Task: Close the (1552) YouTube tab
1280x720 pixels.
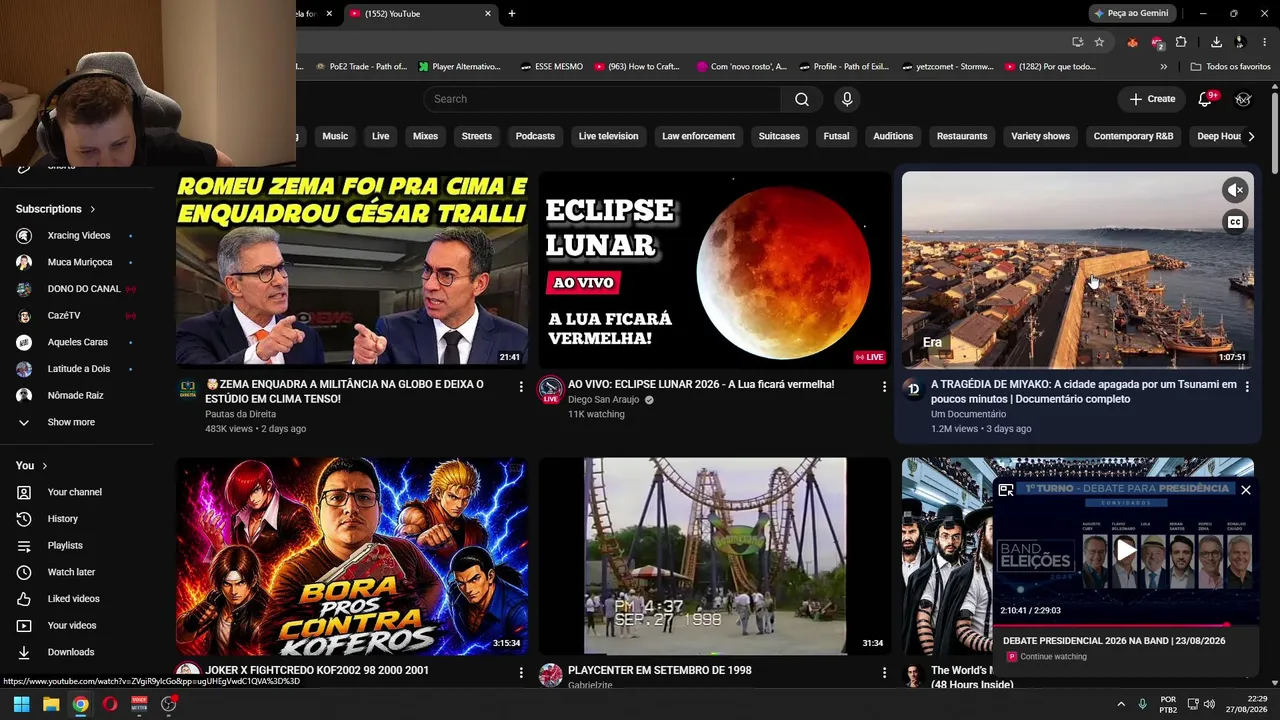Action: click(488, 14)
